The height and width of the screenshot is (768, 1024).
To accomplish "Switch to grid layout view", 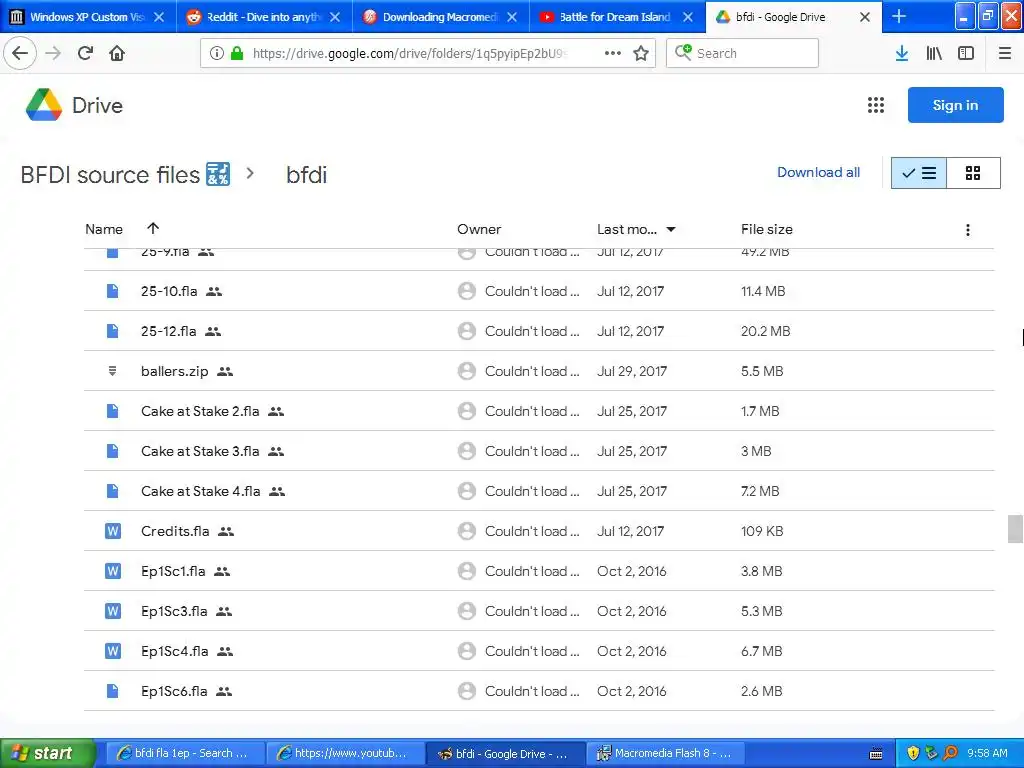I will pos(973,173).
